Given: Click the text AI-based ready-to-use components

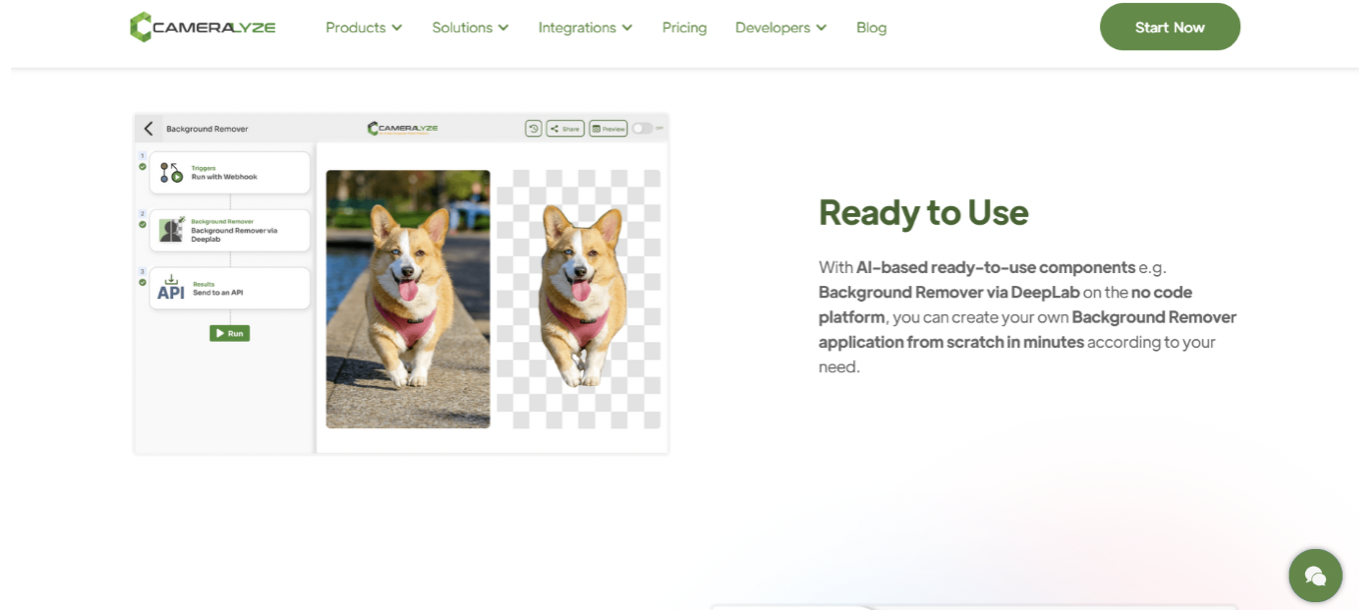Looking at the screenshot, I should tap(995, 267).
